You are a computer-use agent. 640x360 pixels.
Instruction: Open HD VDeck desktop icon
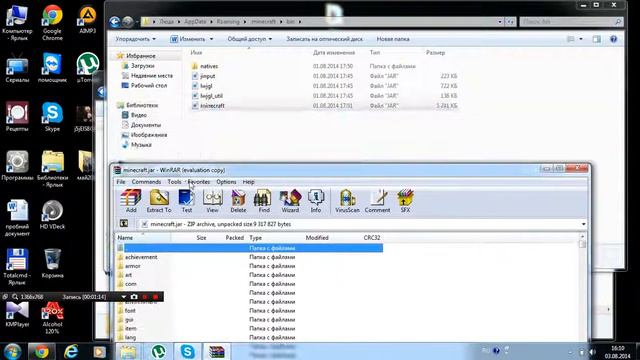tap(52, 215)
